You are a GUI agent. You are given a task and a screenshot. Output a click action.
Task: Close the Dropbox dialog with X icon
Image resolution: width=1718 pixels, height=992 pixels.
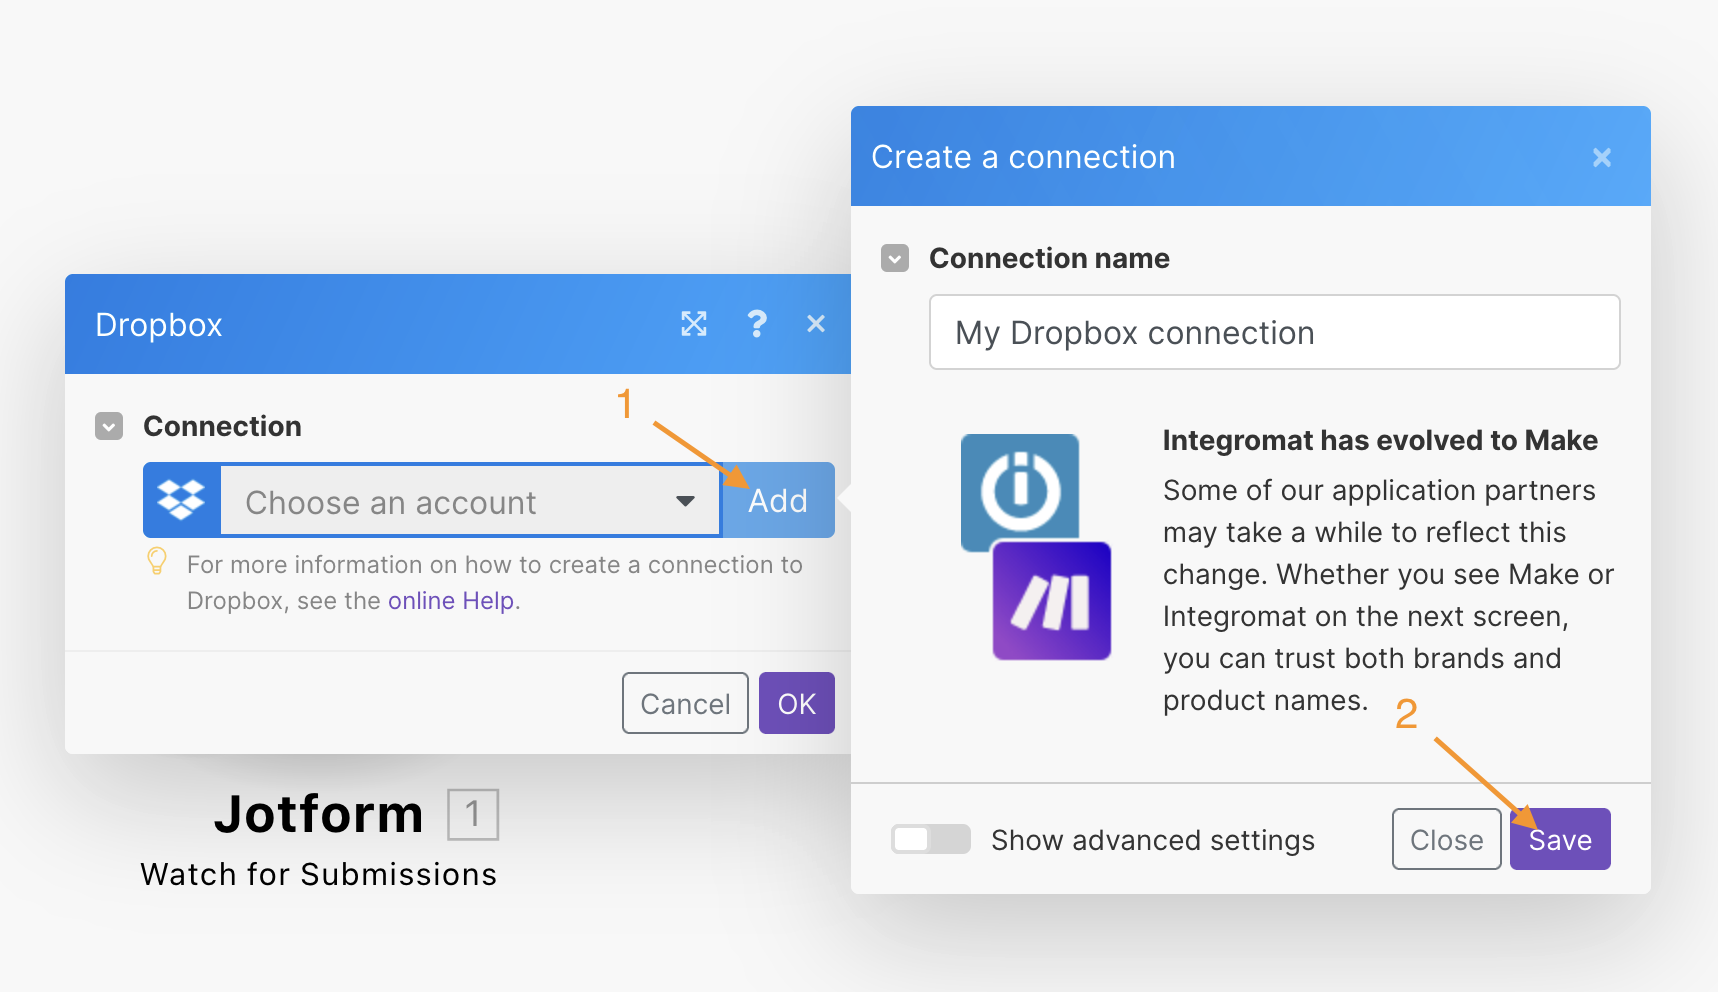[x=816, y=324]
